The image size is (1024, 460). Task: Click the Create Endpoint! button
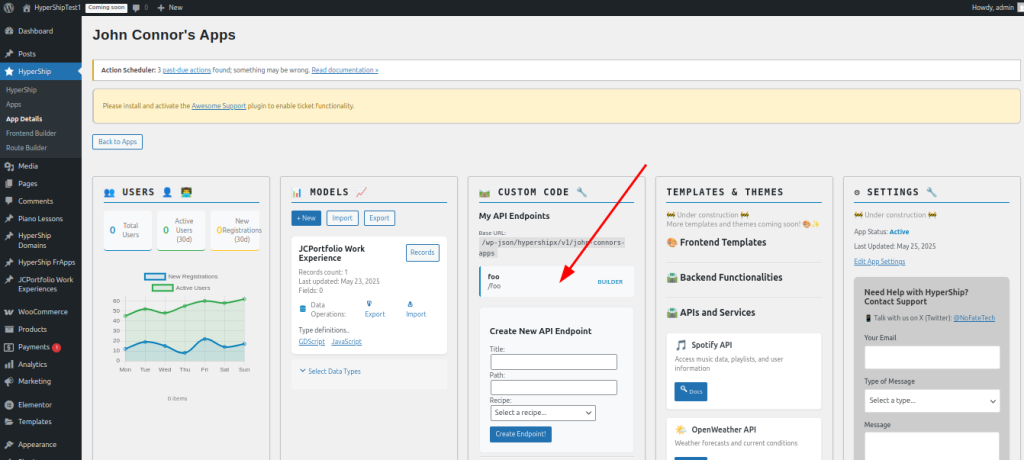520,434
